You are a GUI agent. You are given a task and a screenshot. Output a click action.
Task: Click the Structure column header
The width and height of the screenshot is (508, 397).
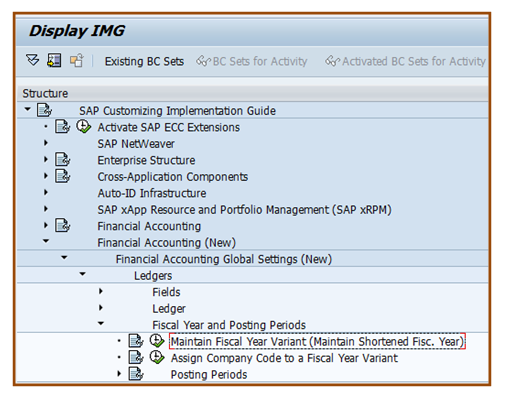(x=252, y=93)
